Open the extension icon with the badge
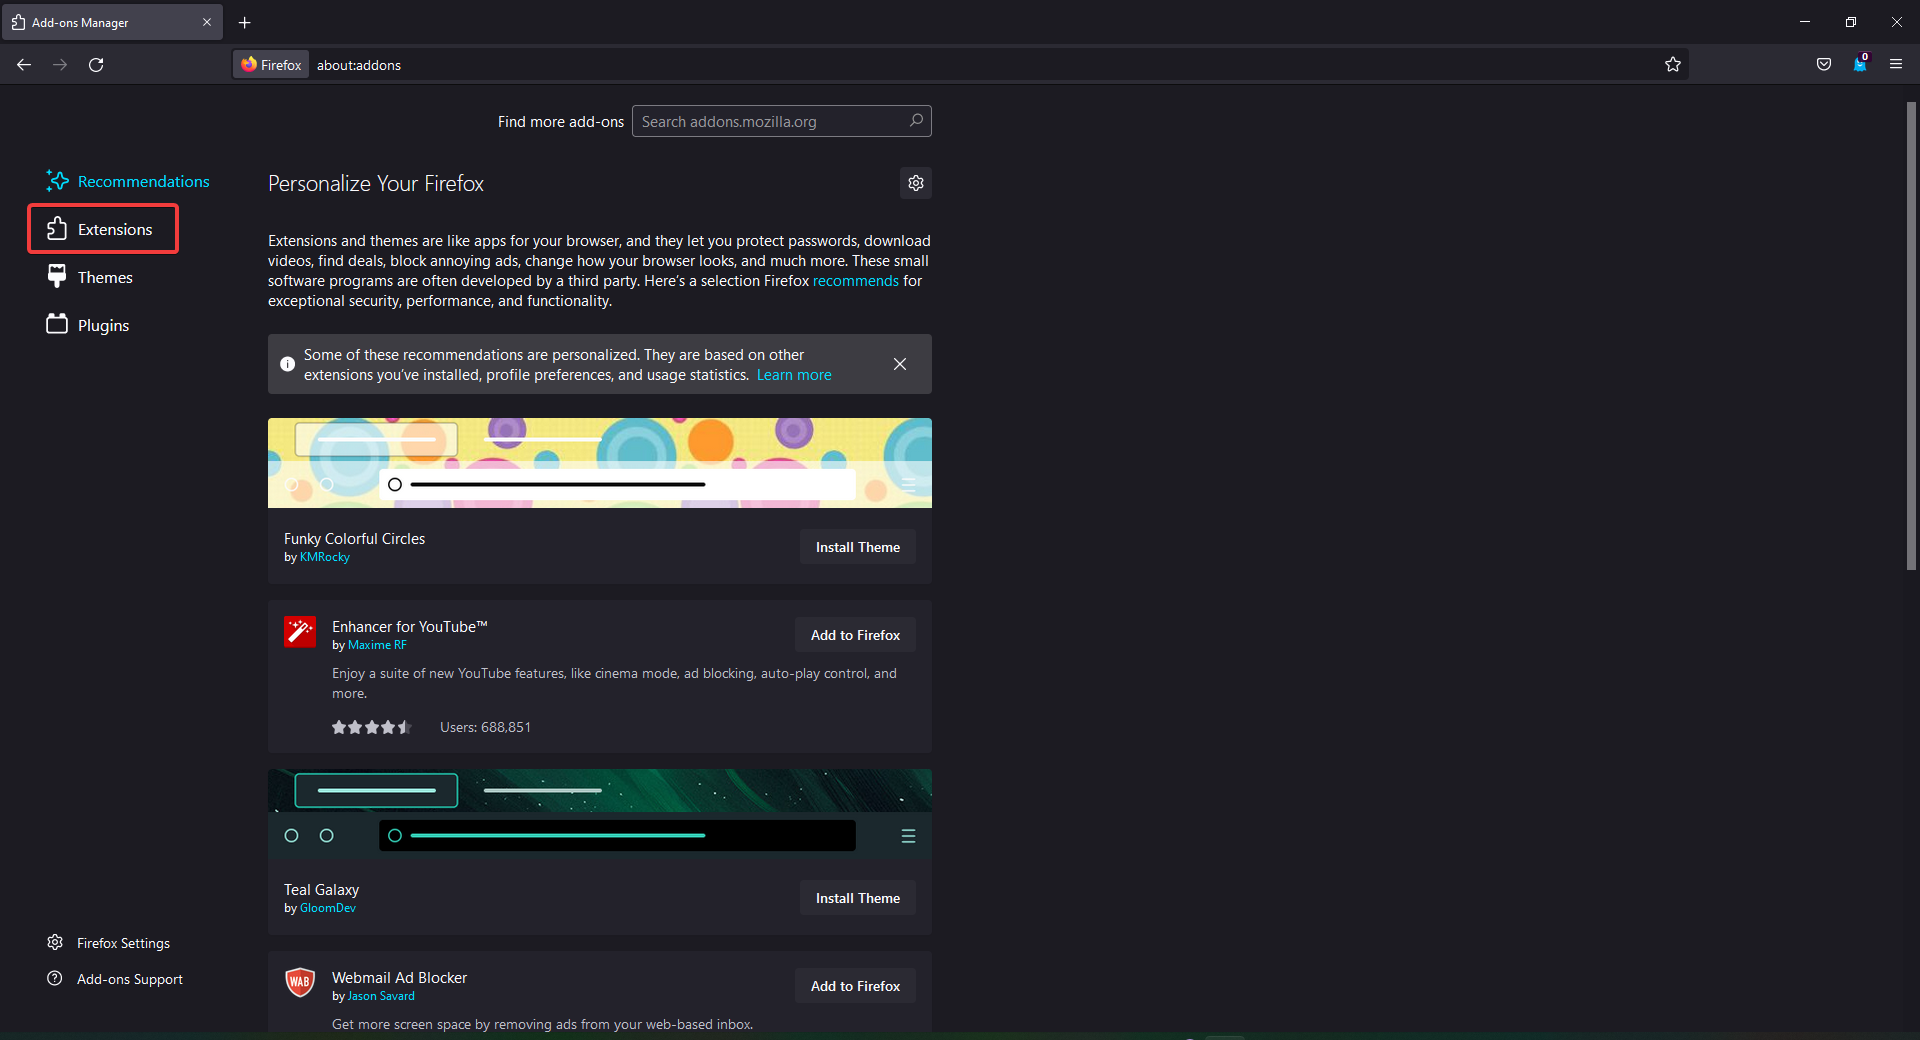Viewport: 1920px width, 1040px height. pyautogui.click(x=1860, y=64)
